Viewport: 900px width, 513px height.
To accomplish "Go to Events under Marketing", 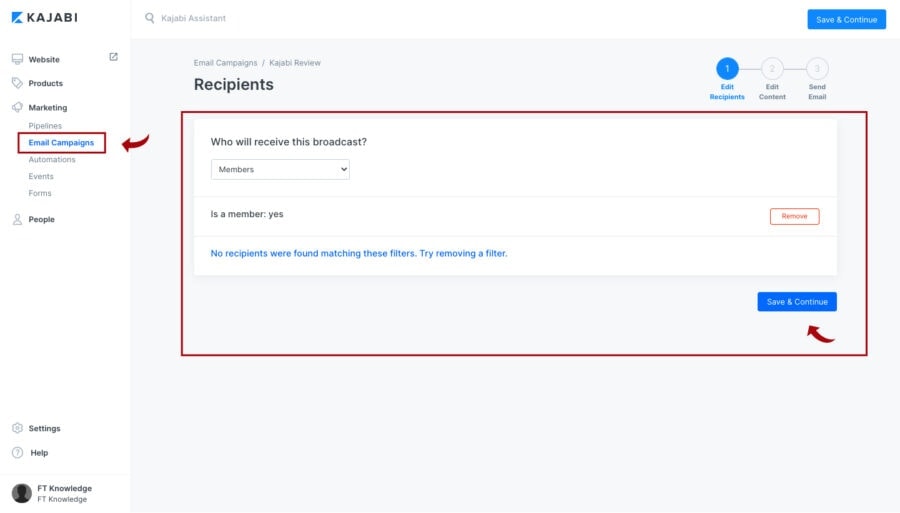I will [x=41, y=176].
